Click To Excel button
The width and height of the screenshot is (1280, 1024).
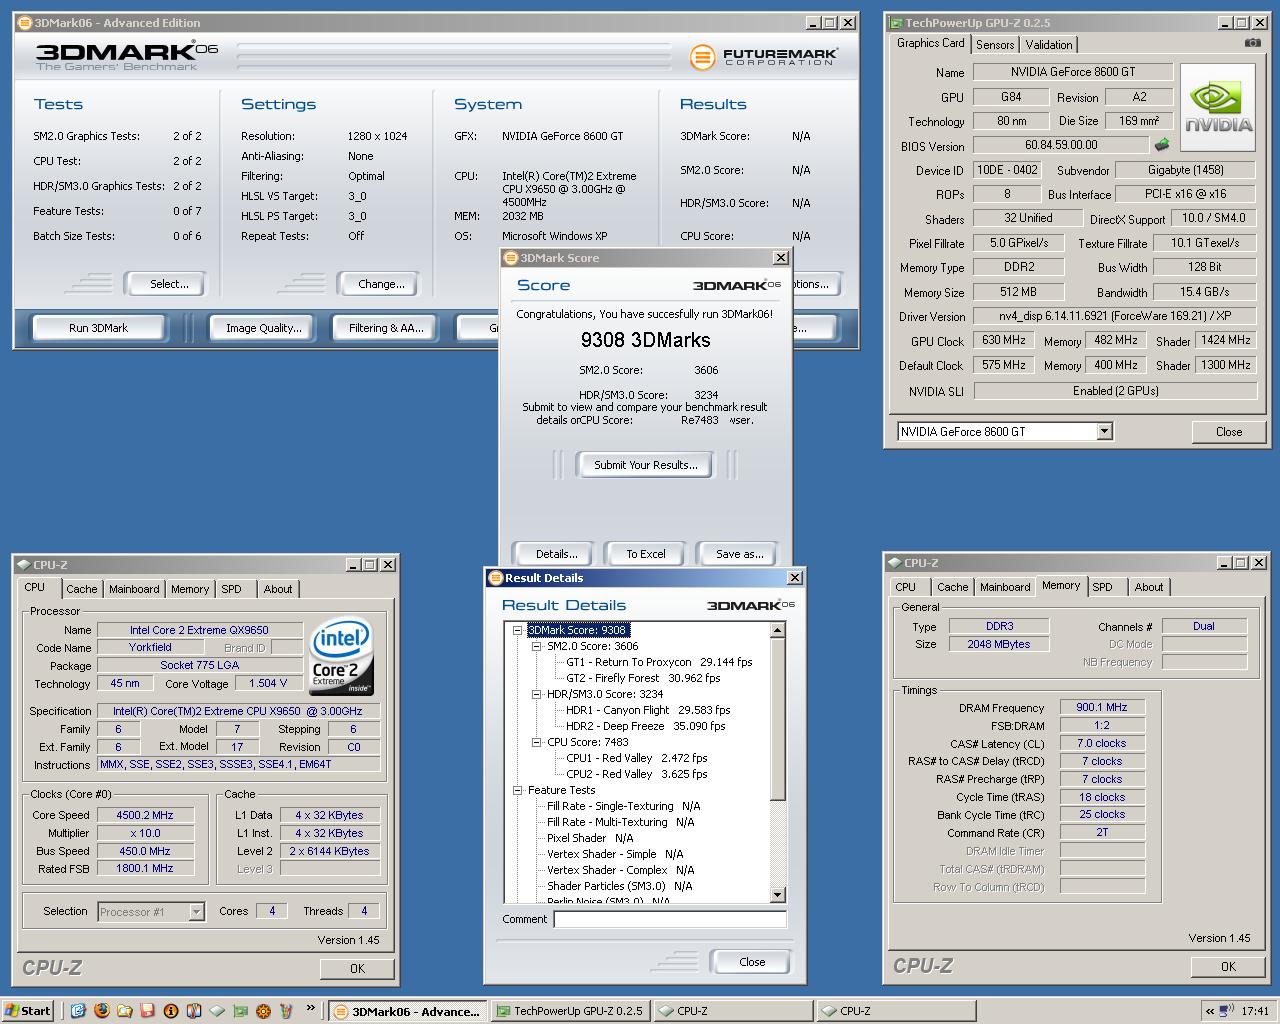[646, 554]
